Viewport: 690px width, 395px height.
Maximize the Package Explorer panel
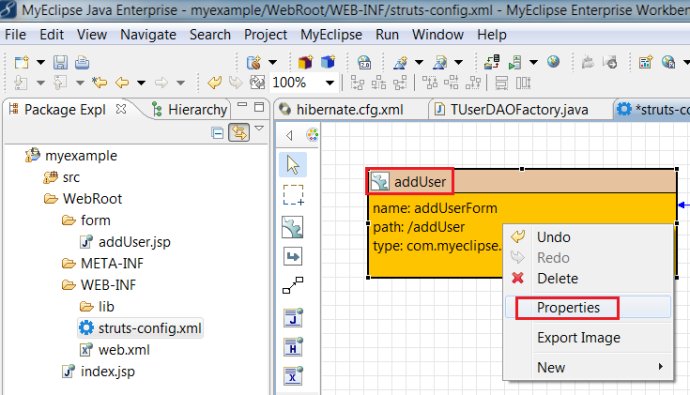[259, 106]
